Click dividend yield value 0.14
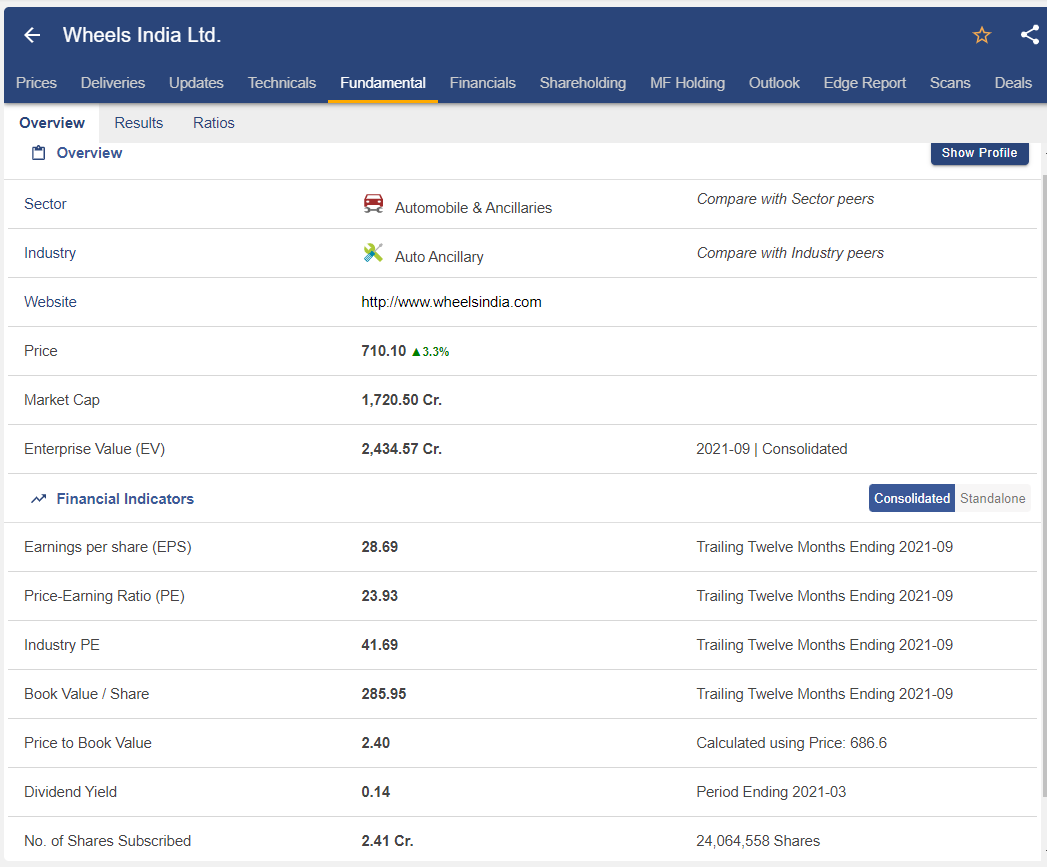1047x867 pixels. 375,792
